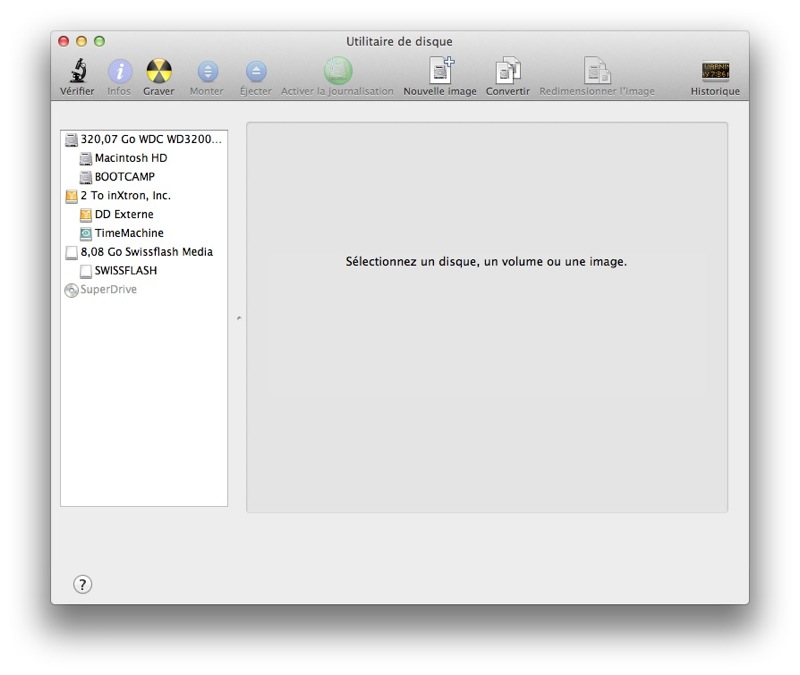This screenshot has height=675, width=800.
Task: Select the BOOTCAMP volume
Action: 124,177
